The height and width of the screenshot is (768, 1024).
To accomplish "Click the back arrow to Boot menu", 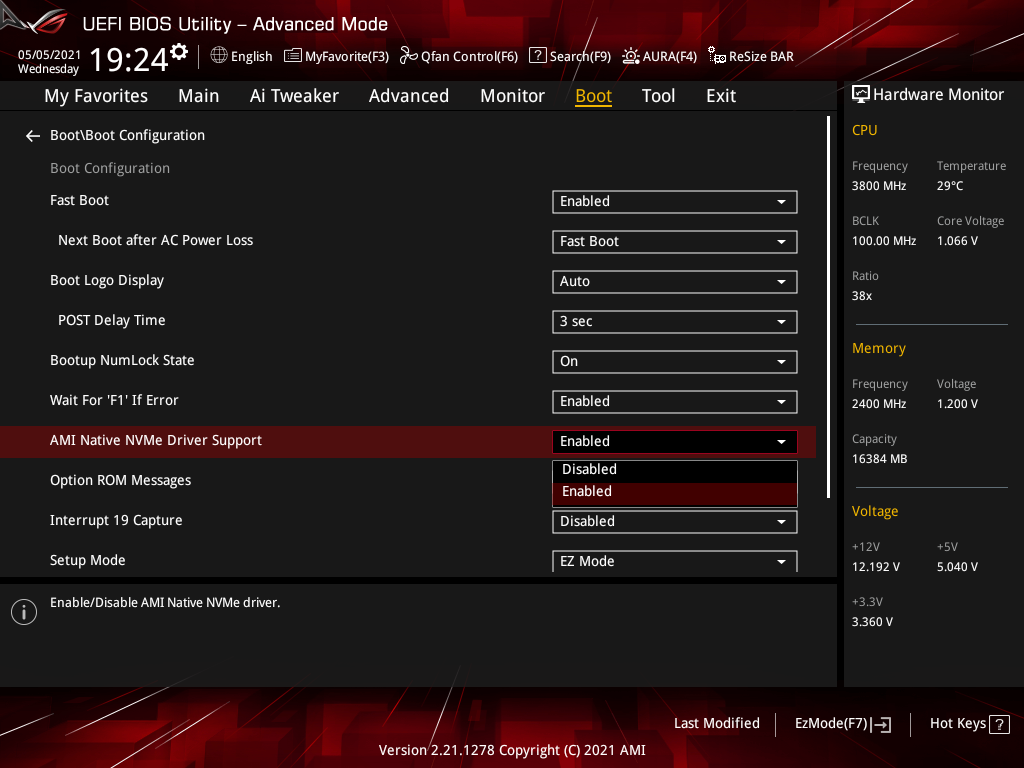I will [x=33, y=136].
